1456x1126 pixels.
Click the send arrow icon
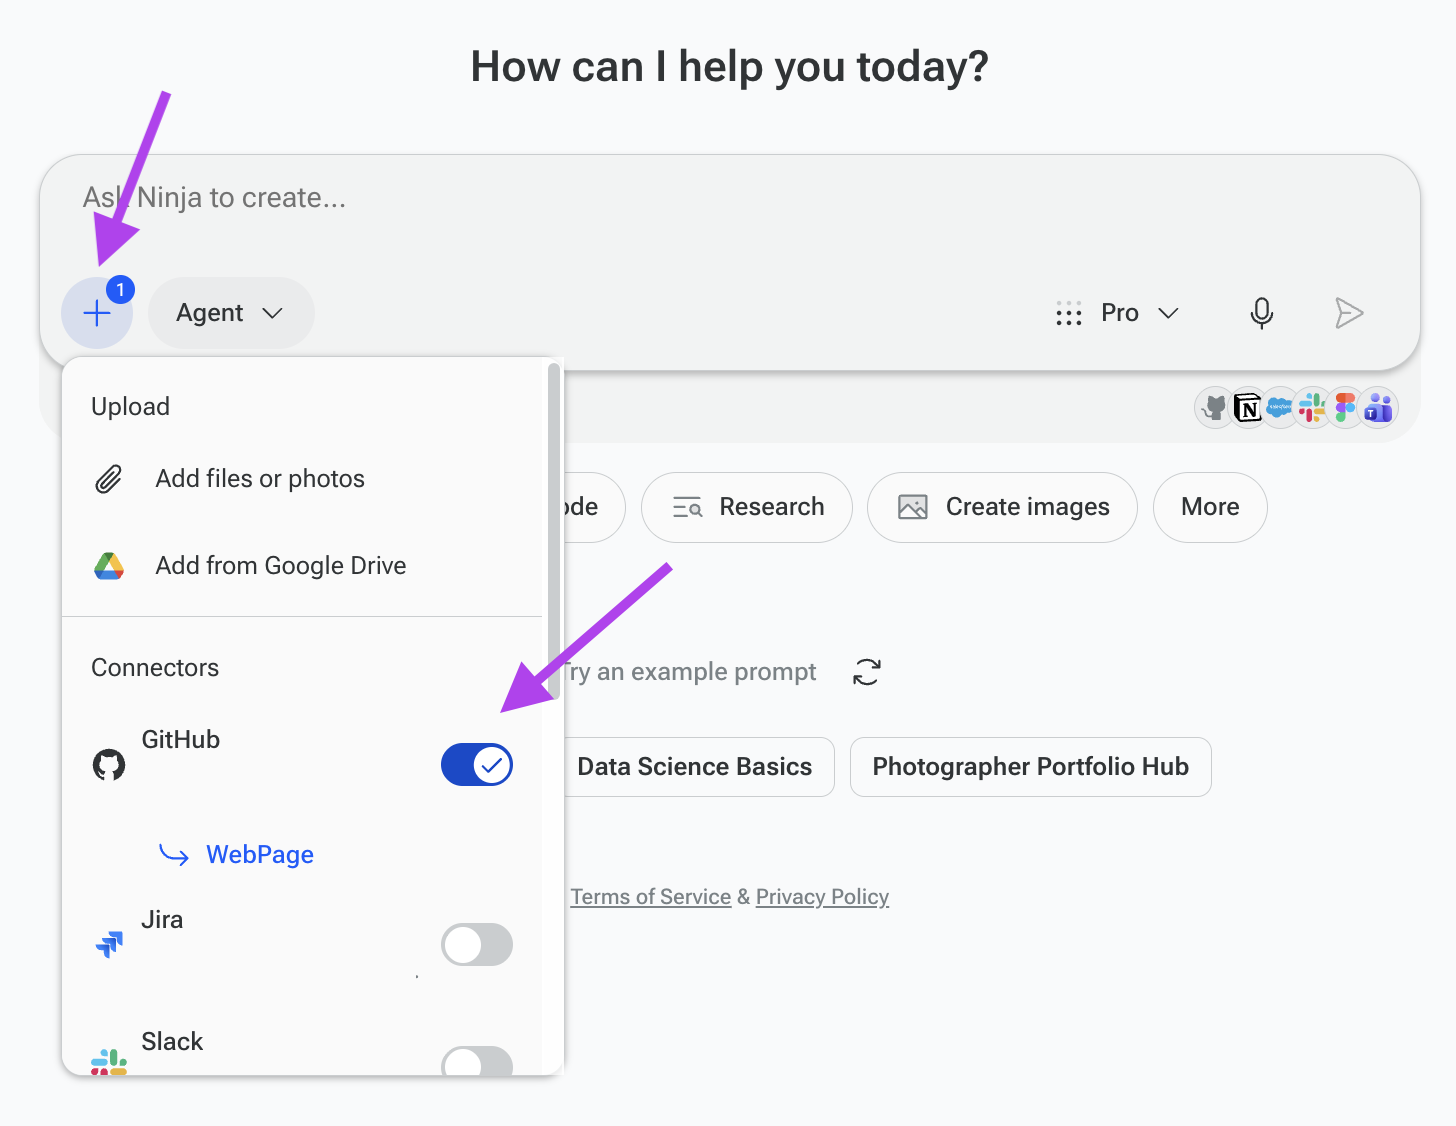[x=1349, y=313]
